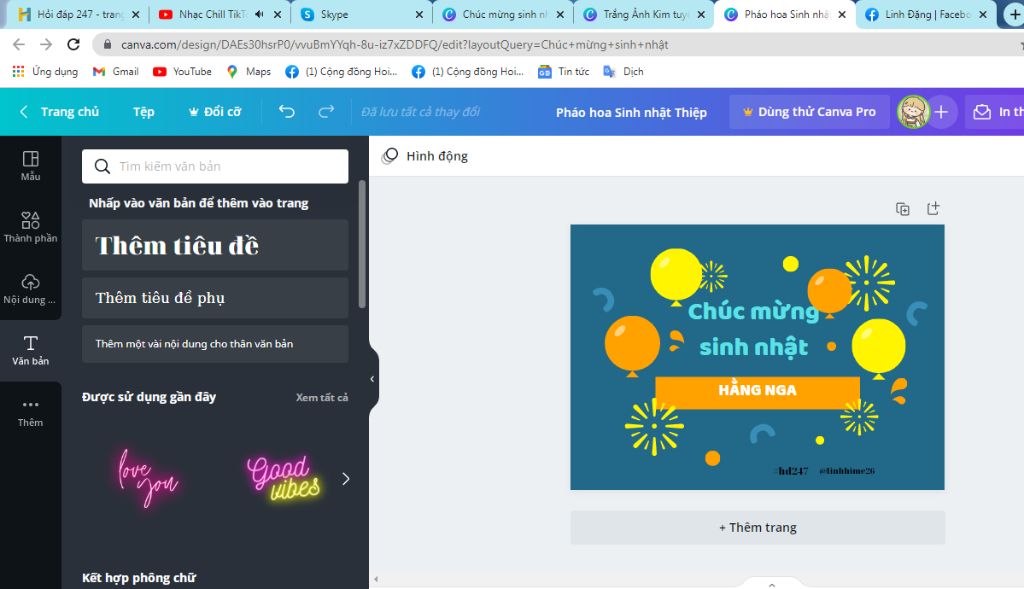Image resolution: width=1024 pixels, height=589 pixels.
Task: Open Ứng dụng apps bookmark
Action: pyautogui.click(x=45, y=72)
